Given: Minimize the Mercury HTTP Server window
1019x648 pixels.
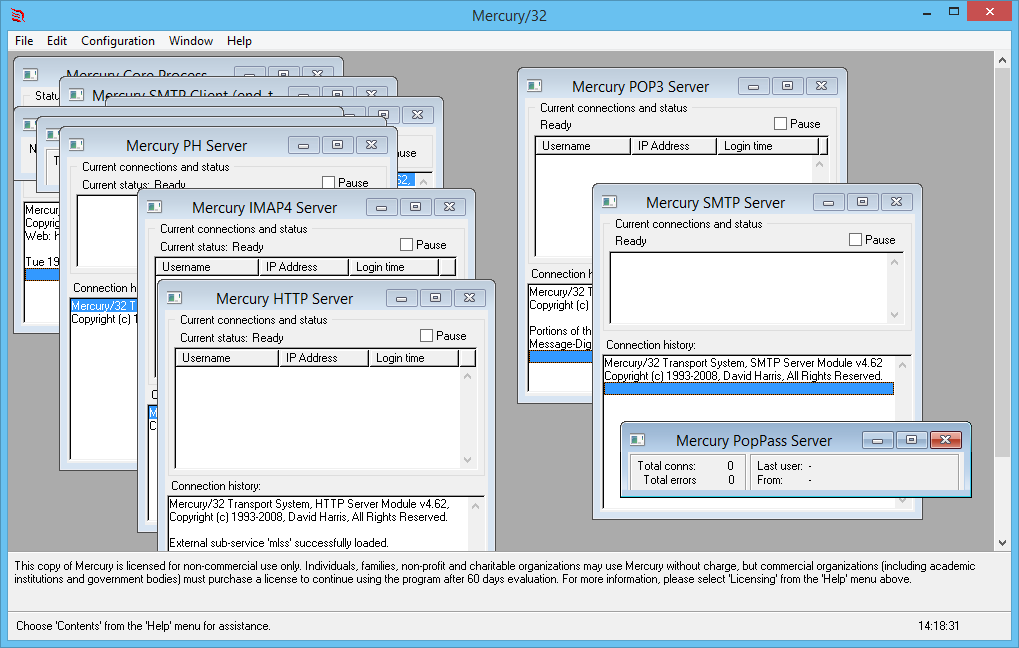Looking at the screenshot, I should [402, 298].
